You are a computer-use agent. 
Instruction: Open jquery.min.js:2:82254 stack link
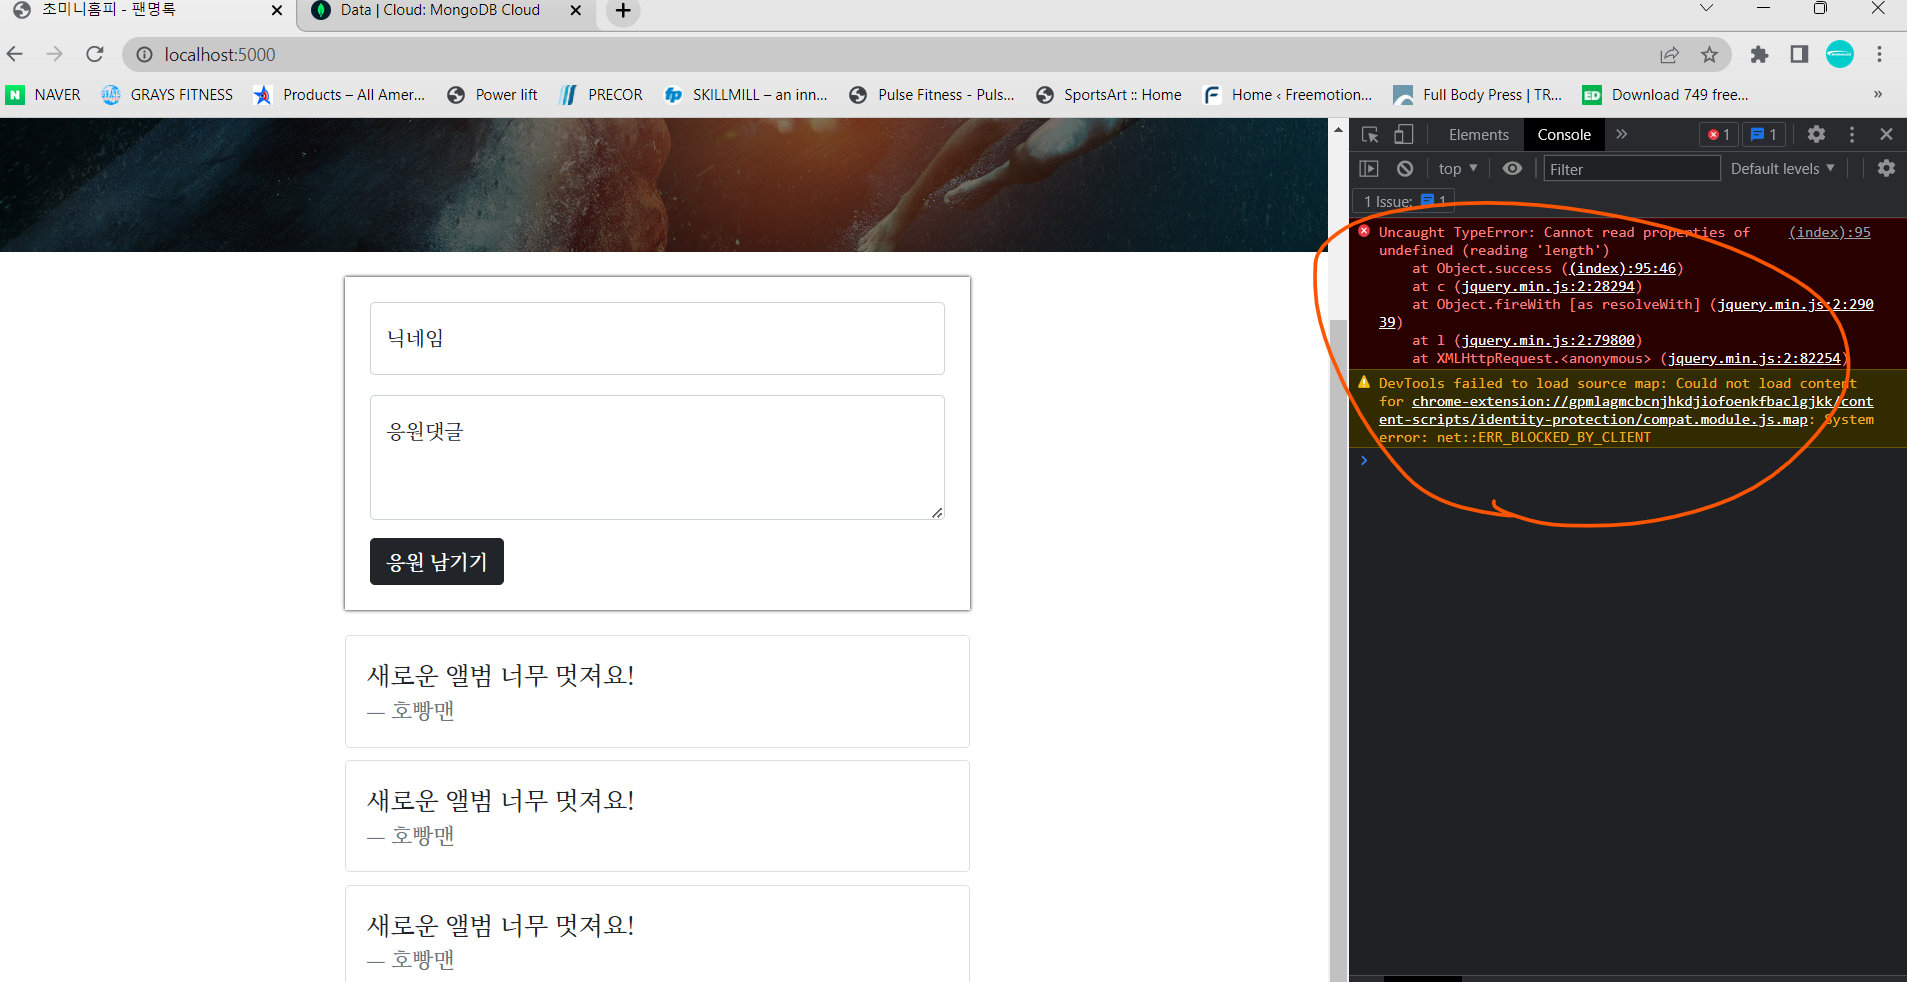tap(1754, 358)
